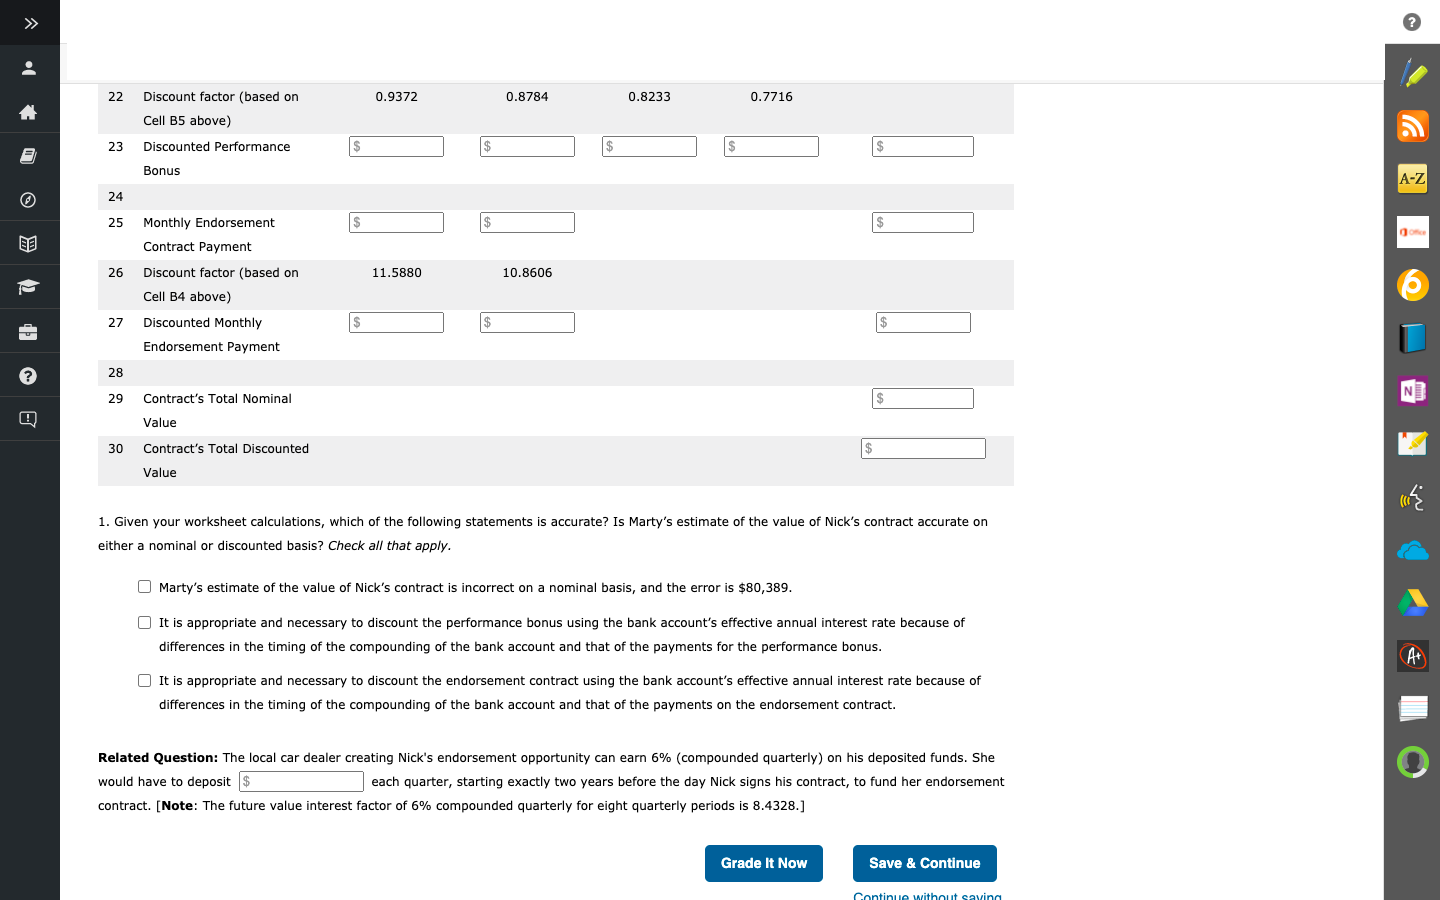1440x900 pixels.
Task: Open the RSS feed app
Action: (x=1413, y=126)
